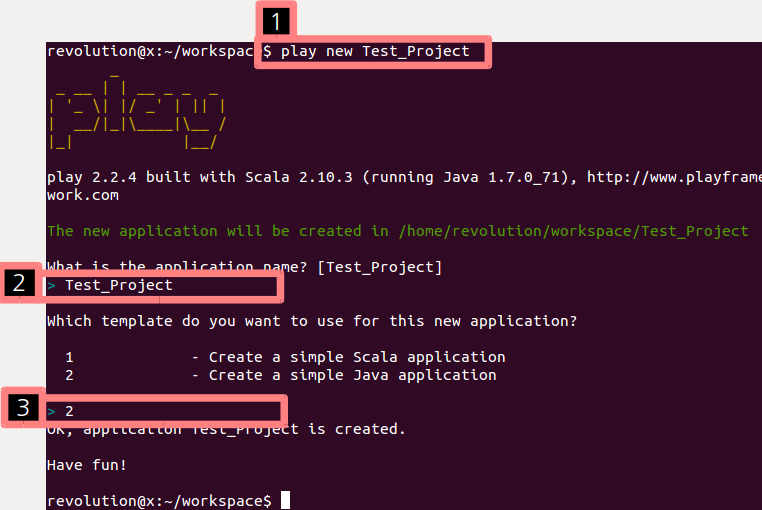Click the terminal cursor block at the bottom prompt
The width and height of the screenshot is (762, 510).
tap(285, 500)
